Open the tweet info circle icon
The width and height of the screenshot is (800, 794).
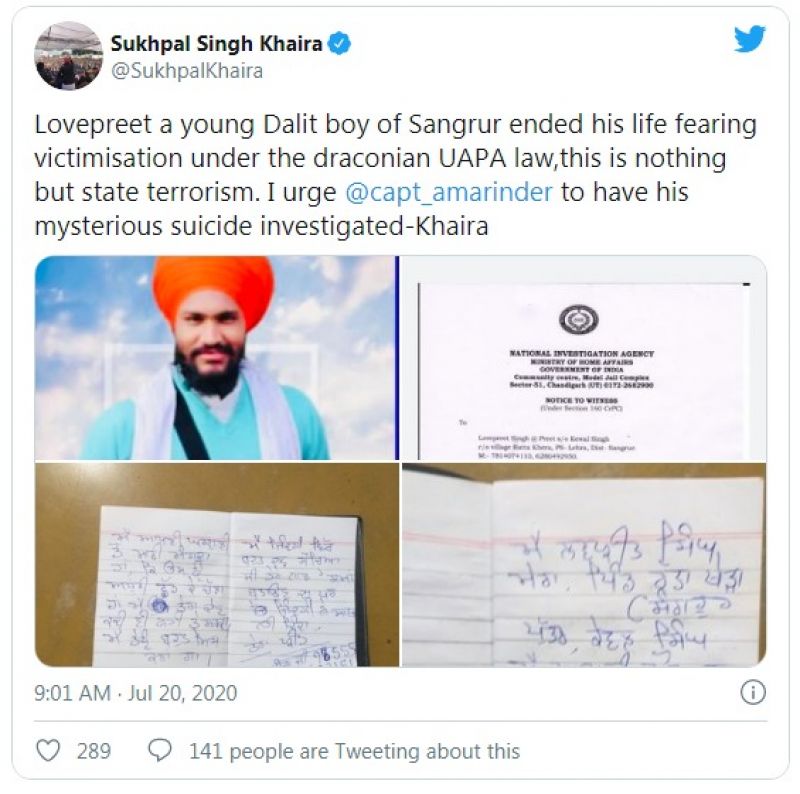(x=753, y=693)
